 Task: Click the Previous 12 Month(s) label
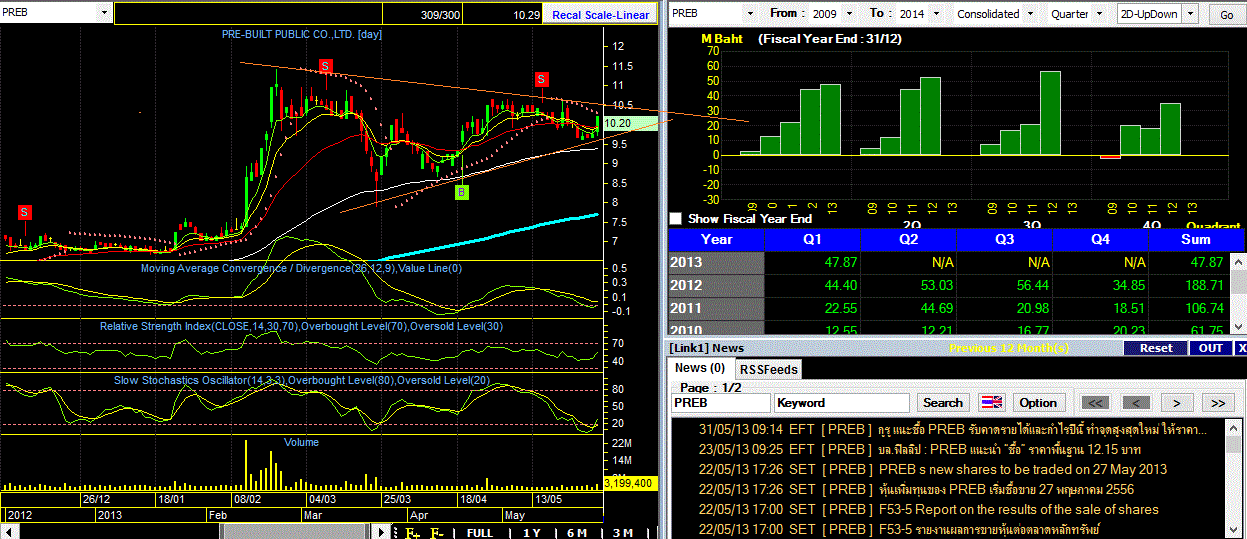click(x=1008, y=348)
